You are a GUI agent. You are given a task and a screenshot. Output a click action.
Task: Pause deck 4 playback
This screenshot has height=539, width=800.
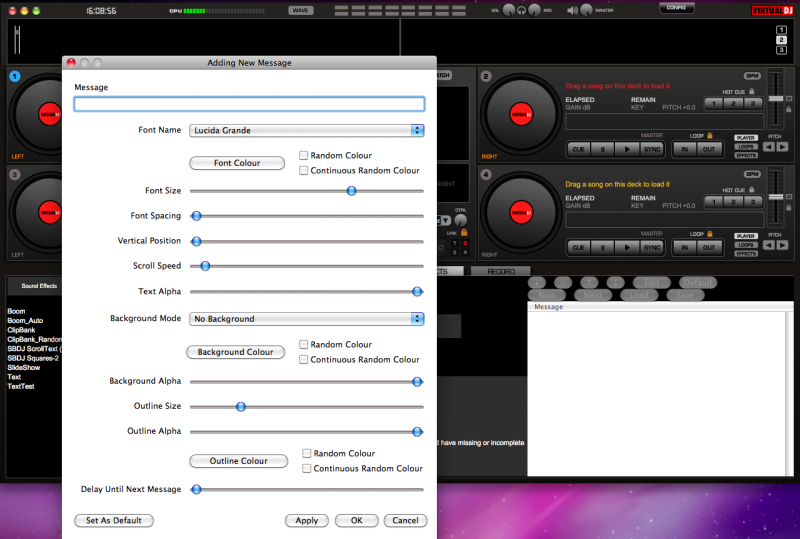[603, 247]
